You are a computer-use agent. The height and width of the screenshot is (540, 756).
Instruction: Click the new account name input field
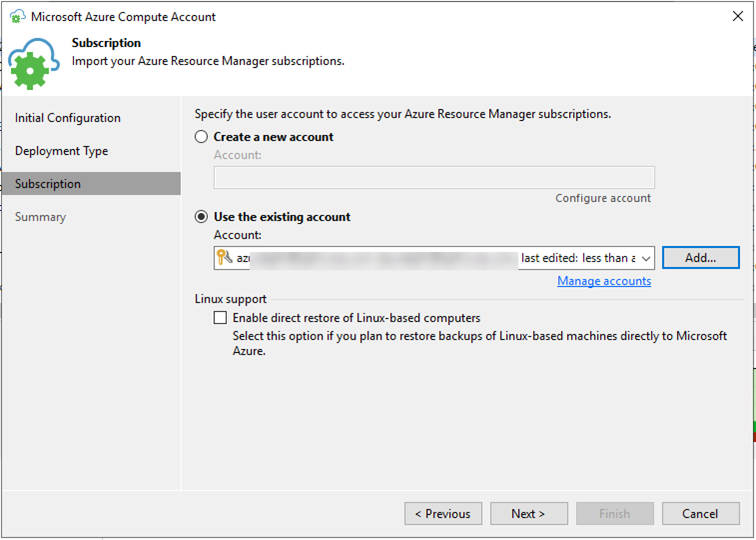pyautogui.click(x=434, y=177)
